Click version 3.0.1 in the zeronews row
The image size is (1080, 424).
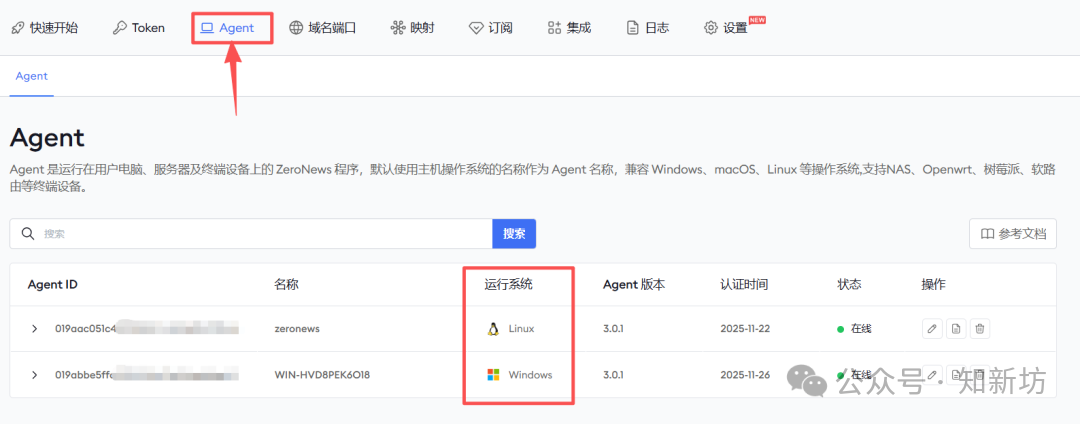[x=613, y=329]
